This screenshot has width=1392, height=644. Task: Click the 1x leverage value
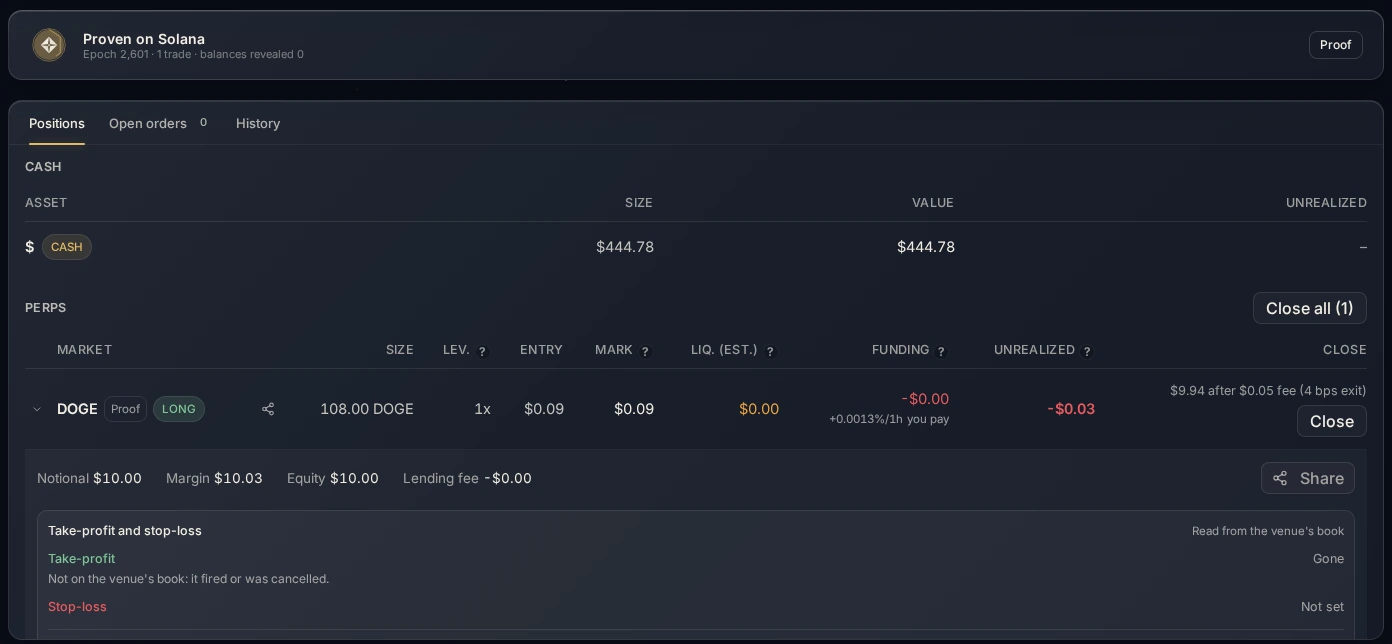coord(482,409)
